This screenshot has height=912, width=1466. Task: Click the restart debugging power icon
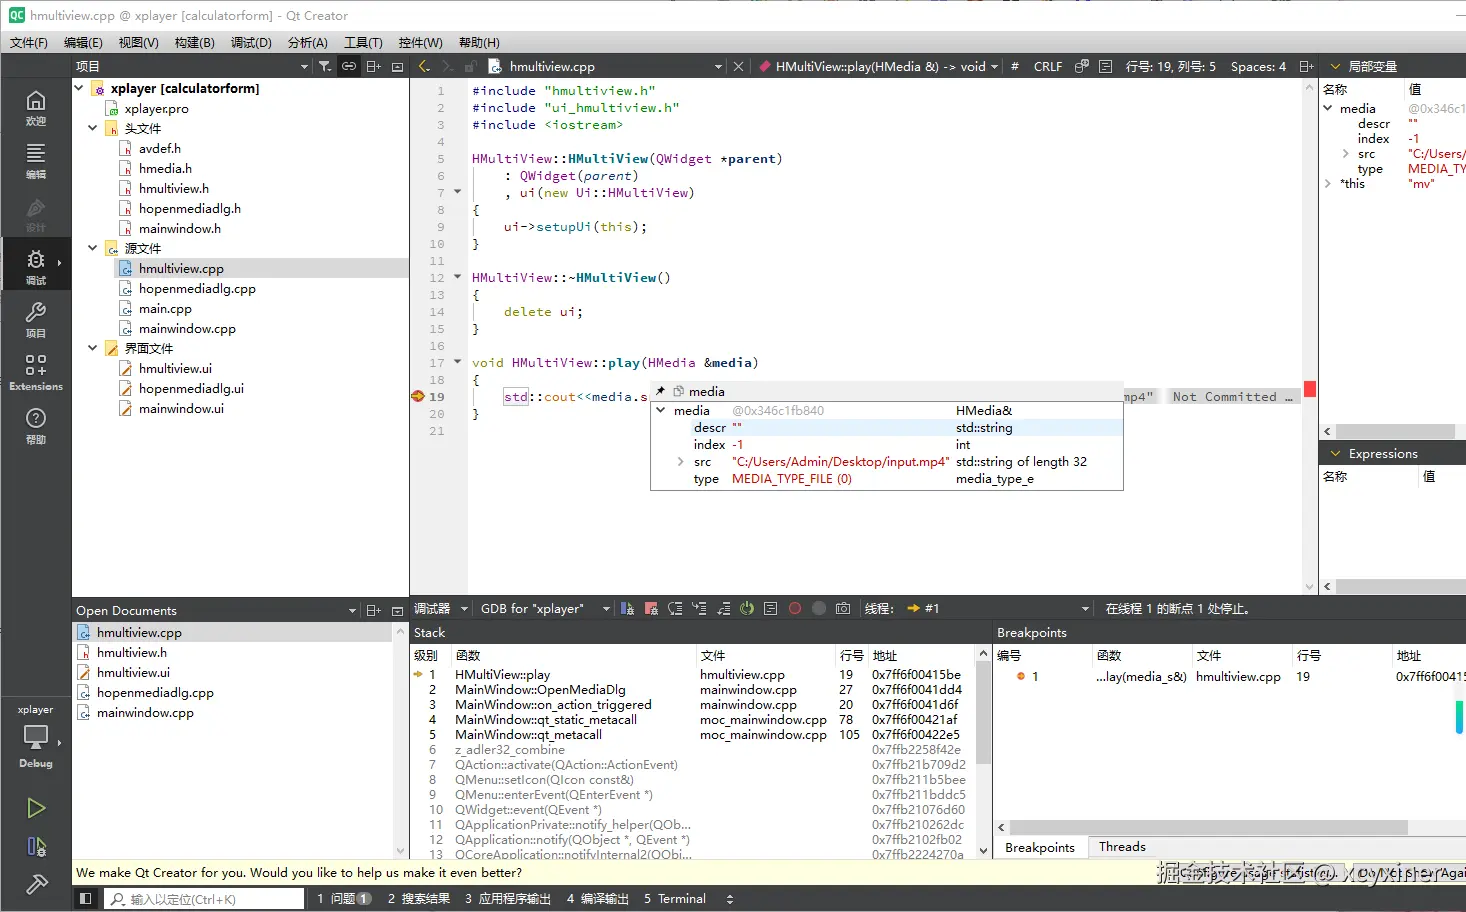coord(747,608)
